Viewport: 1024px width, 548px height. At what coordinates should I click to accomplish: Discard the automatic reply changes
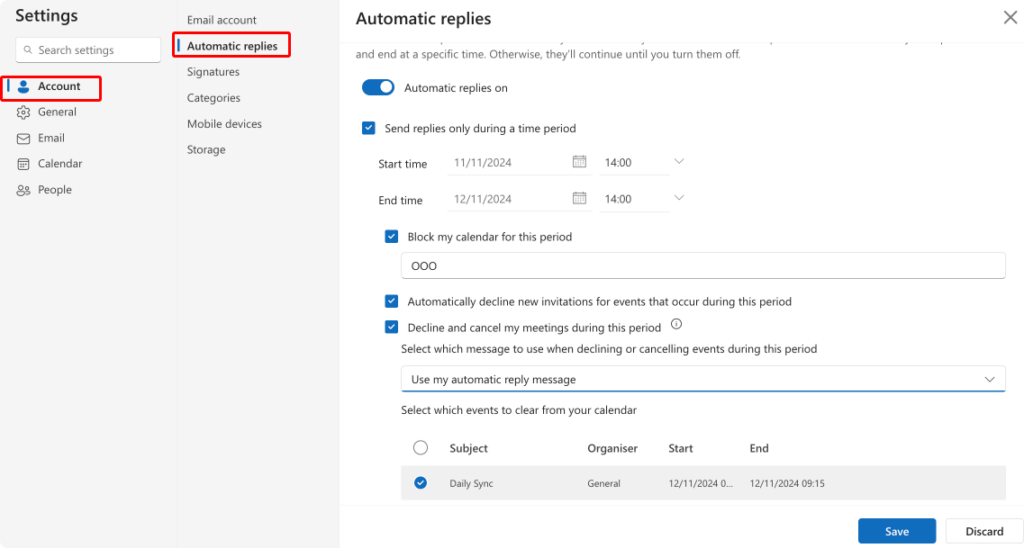984,531
